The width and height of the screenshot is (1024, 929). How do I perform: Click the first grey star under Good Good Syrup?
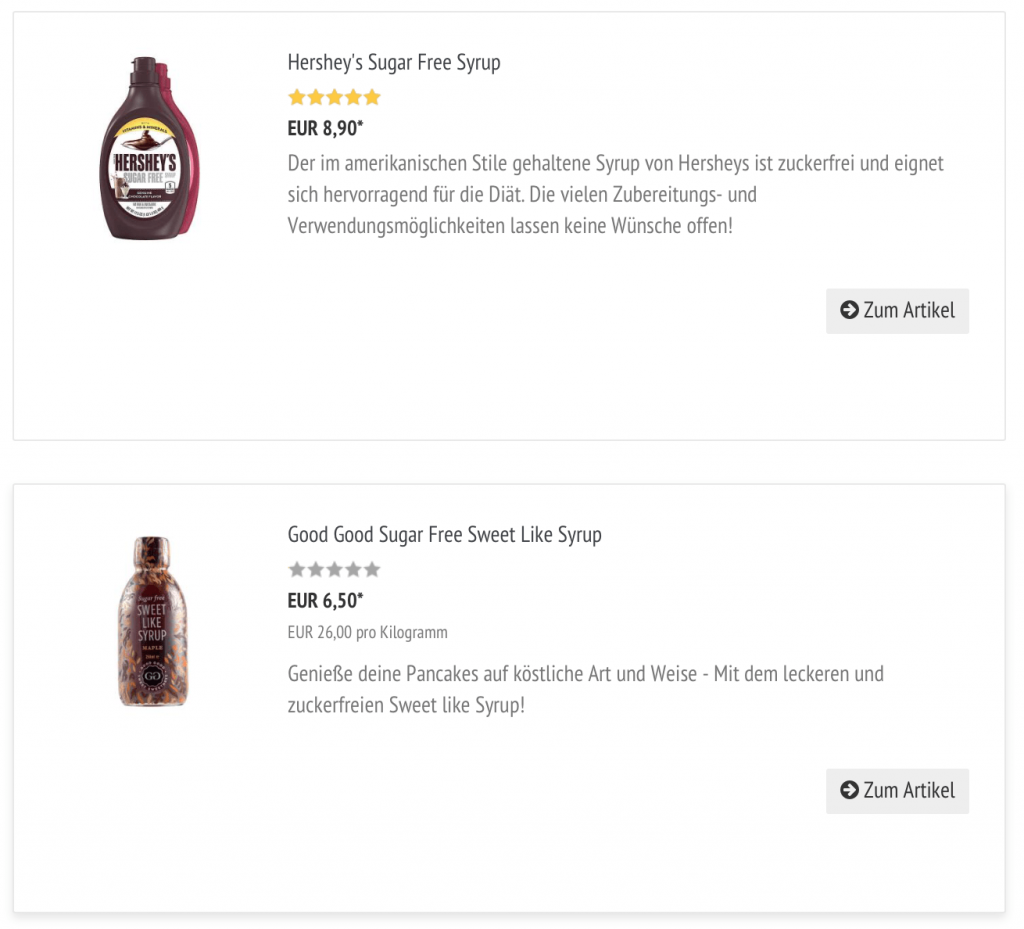(x=297, y=570)
